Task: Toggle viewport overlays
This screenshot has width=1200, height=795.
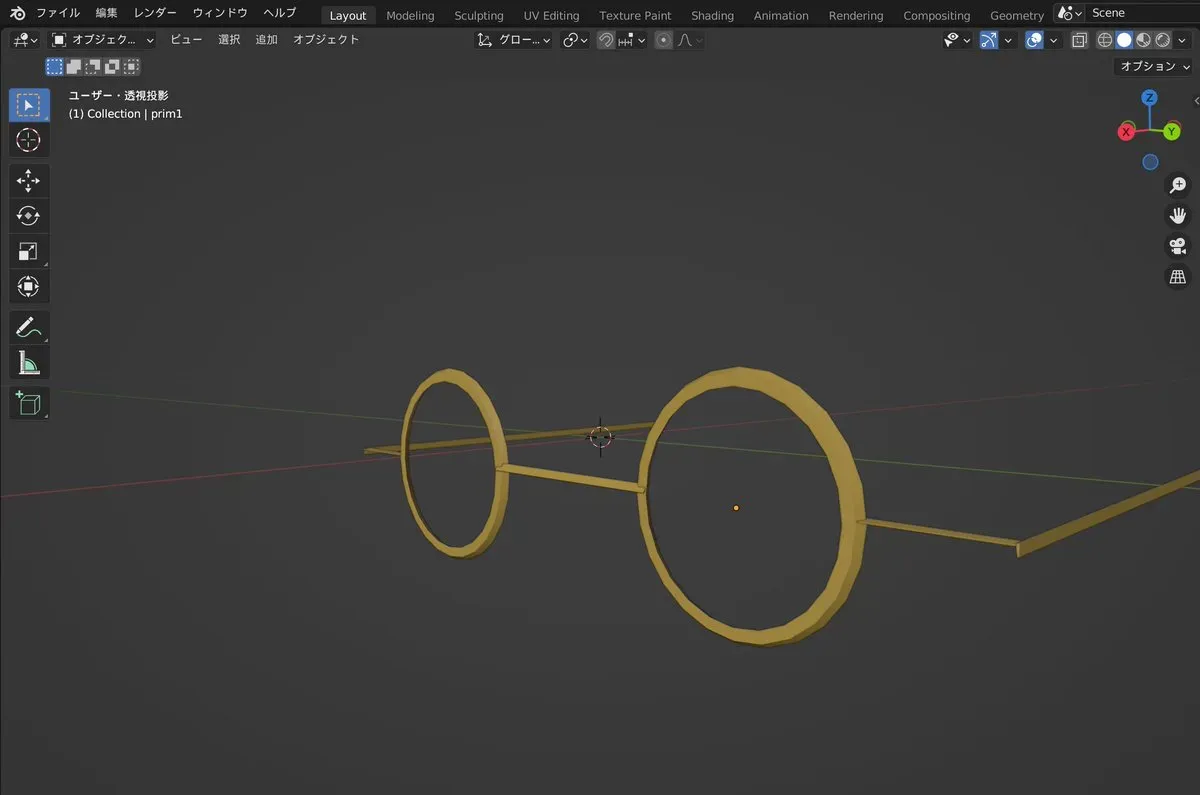Action: click(x=1035, y=40)
